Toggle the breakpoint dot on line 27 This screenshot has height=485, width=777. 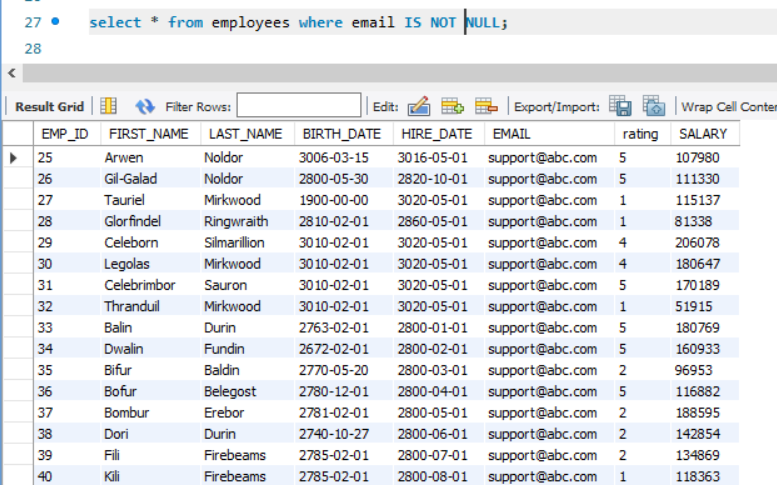(x=56, y=21)
